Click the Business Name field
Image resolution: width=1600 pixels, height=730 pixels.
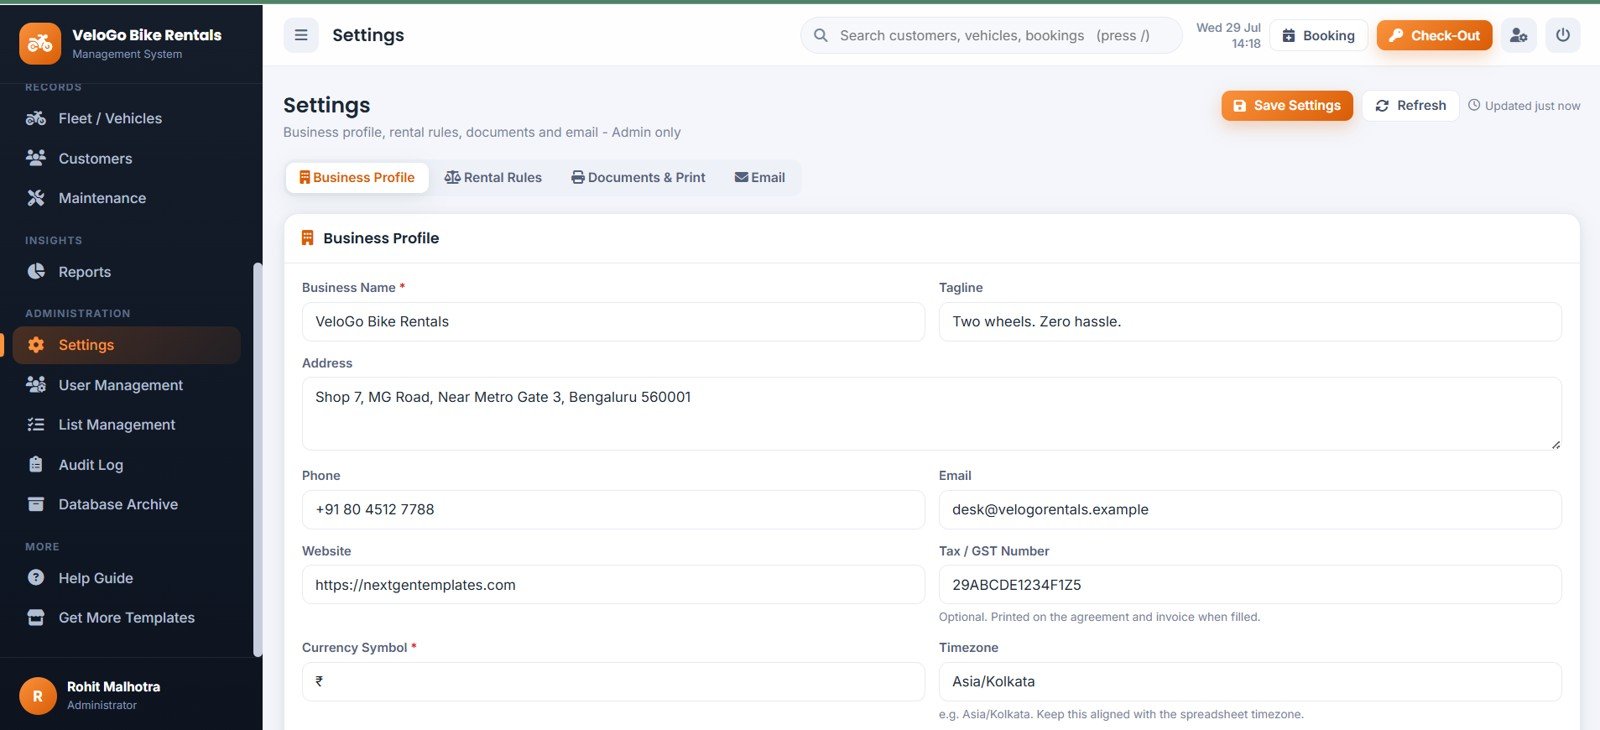[x=613, y=321]
